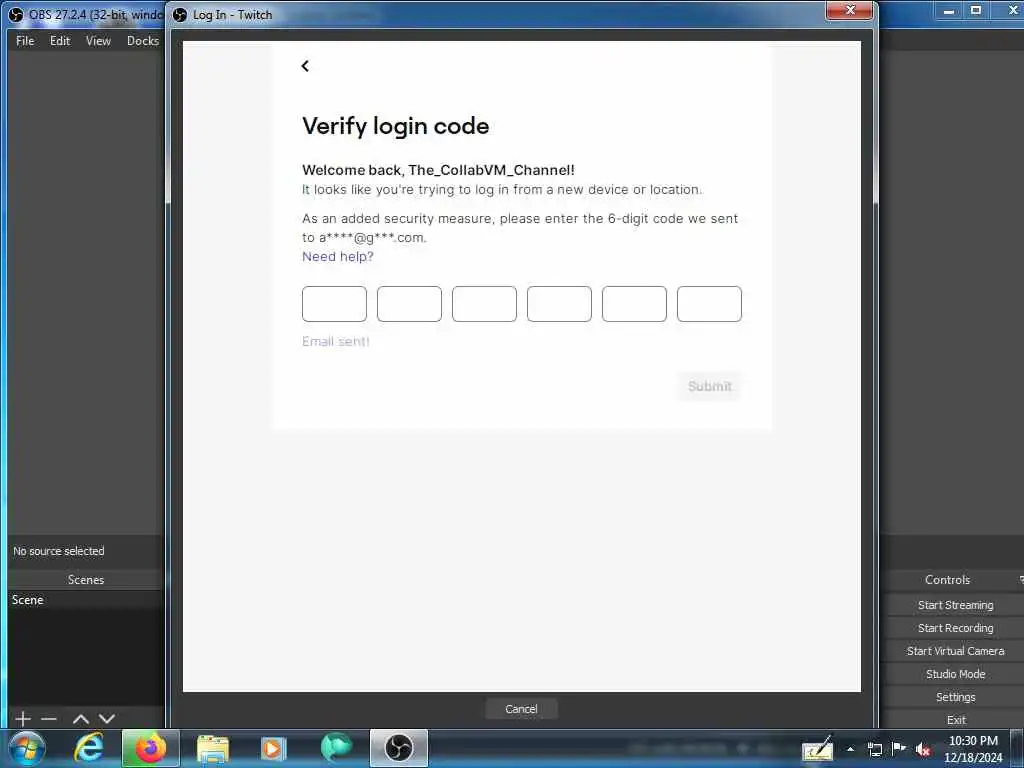Open Windows Explorer folder icon on taskbar
1024x768 pixels.
click(213, 748)
